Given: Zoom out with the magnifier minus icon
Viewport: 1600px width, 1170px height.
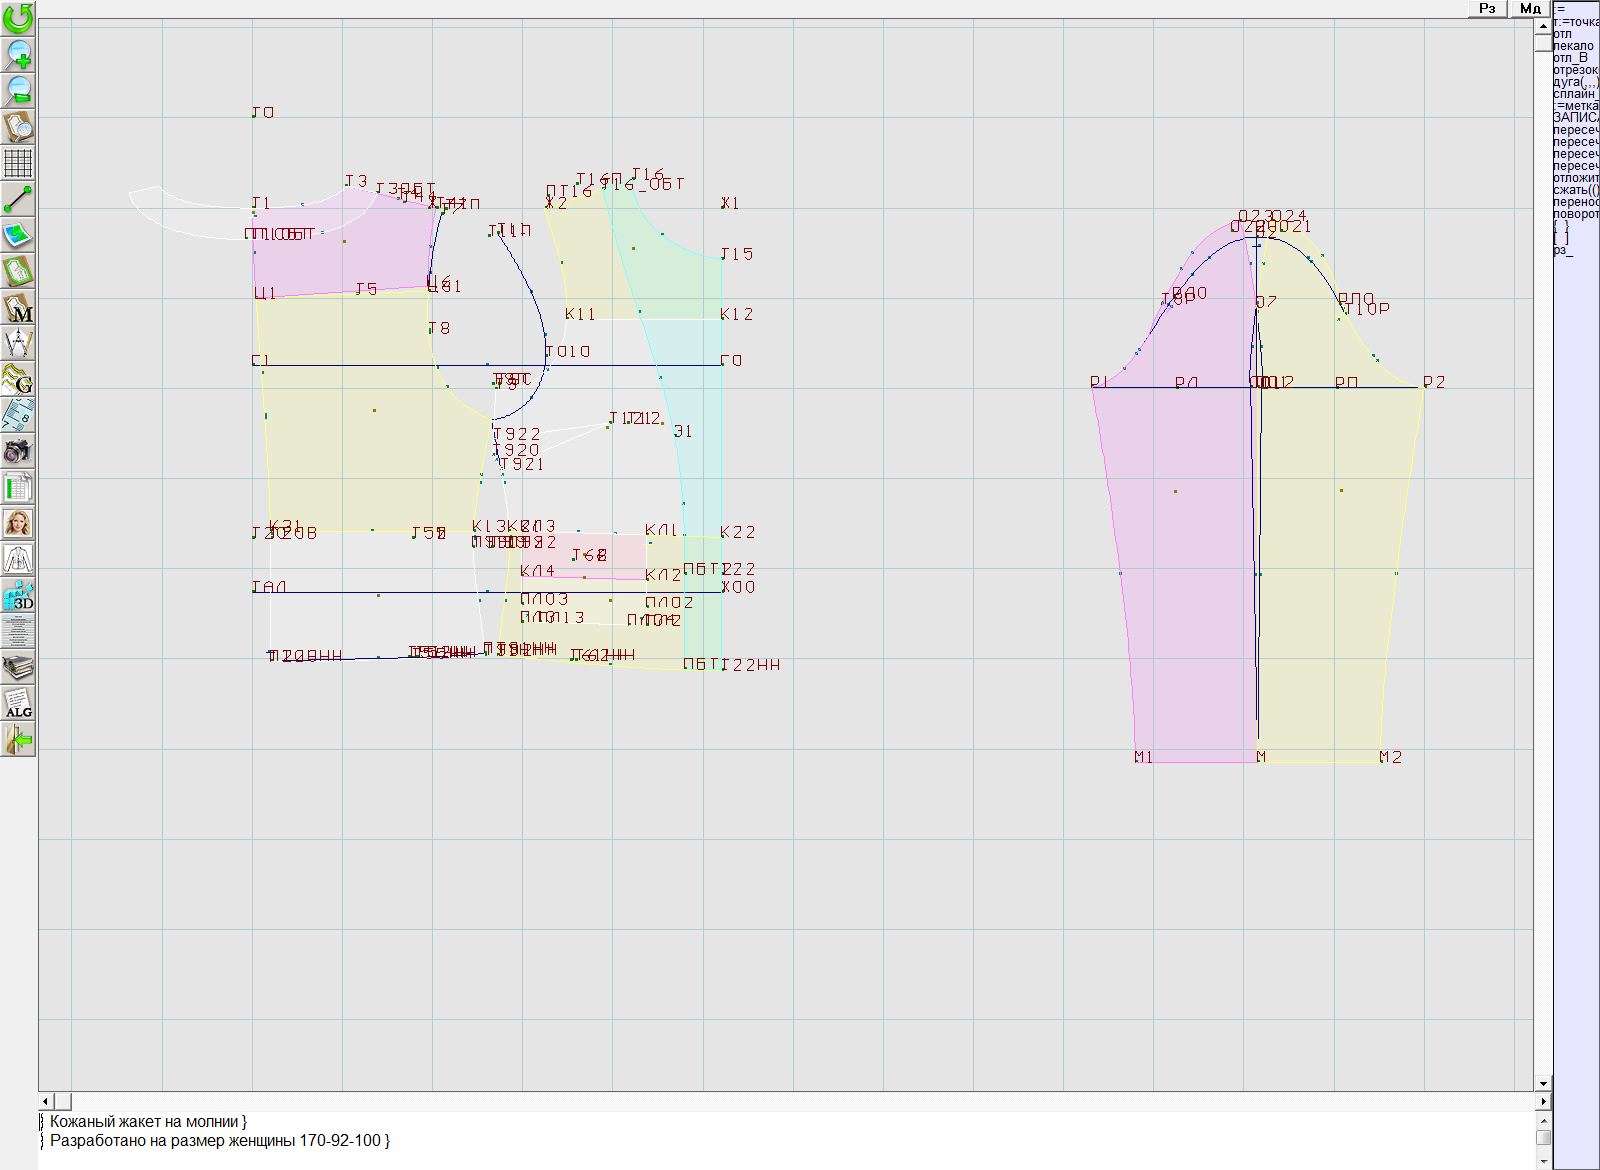Looking at the screenshot, I should tap(18, 90).
